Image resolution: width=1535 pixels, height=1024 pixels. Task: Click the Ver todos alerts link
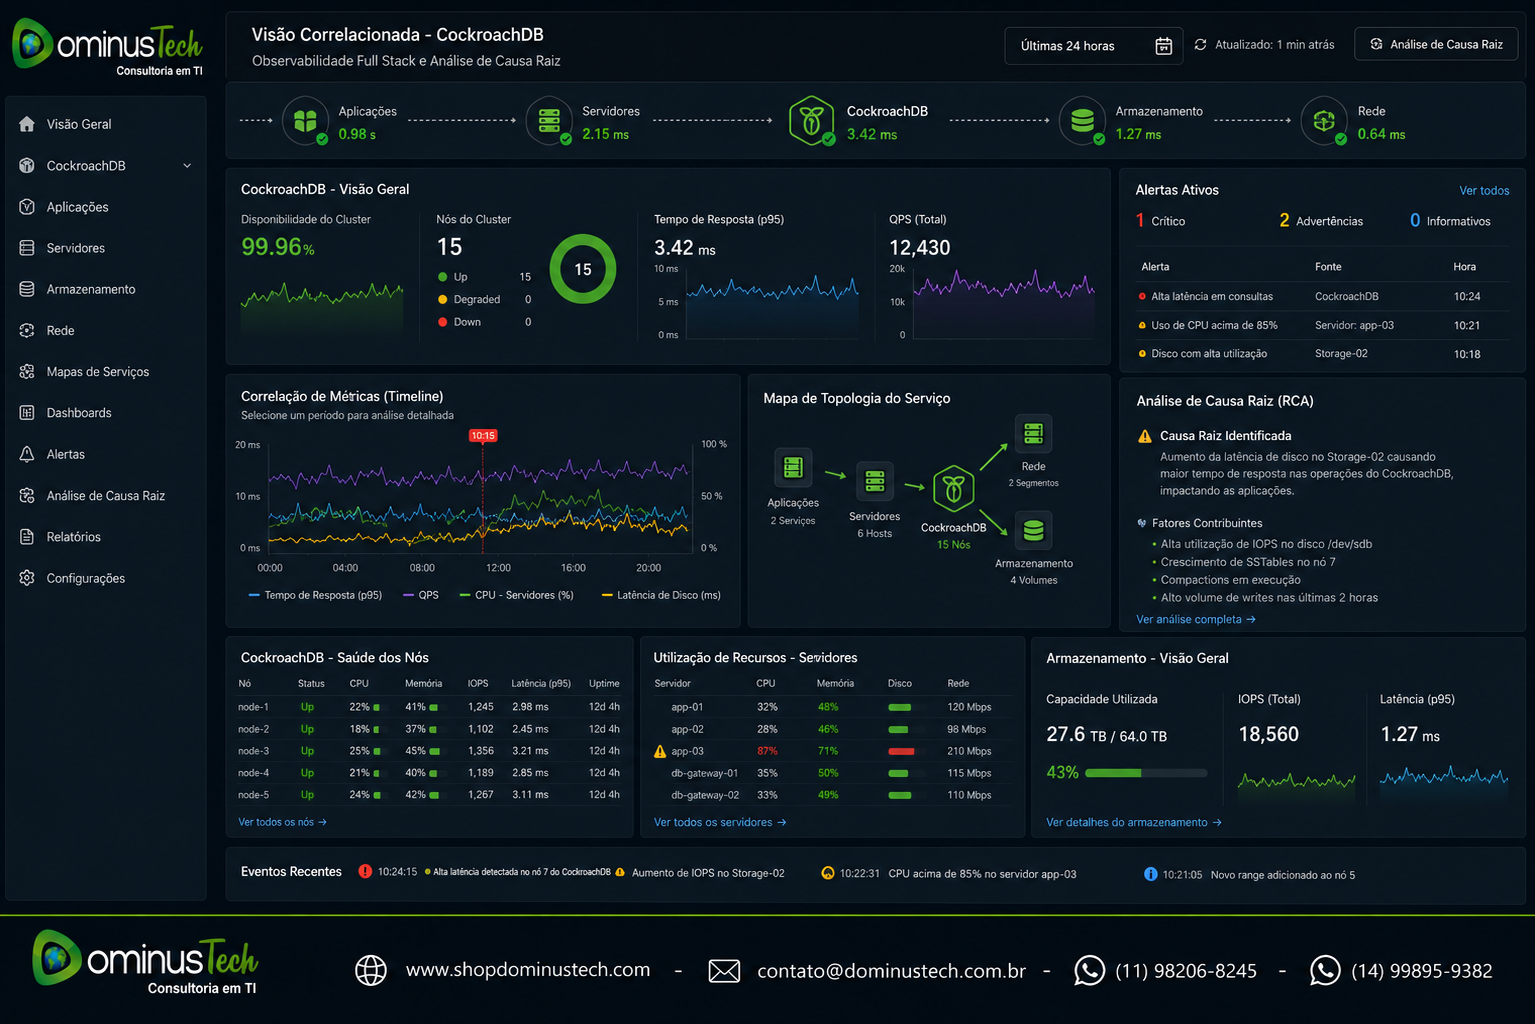[1484, 190]
